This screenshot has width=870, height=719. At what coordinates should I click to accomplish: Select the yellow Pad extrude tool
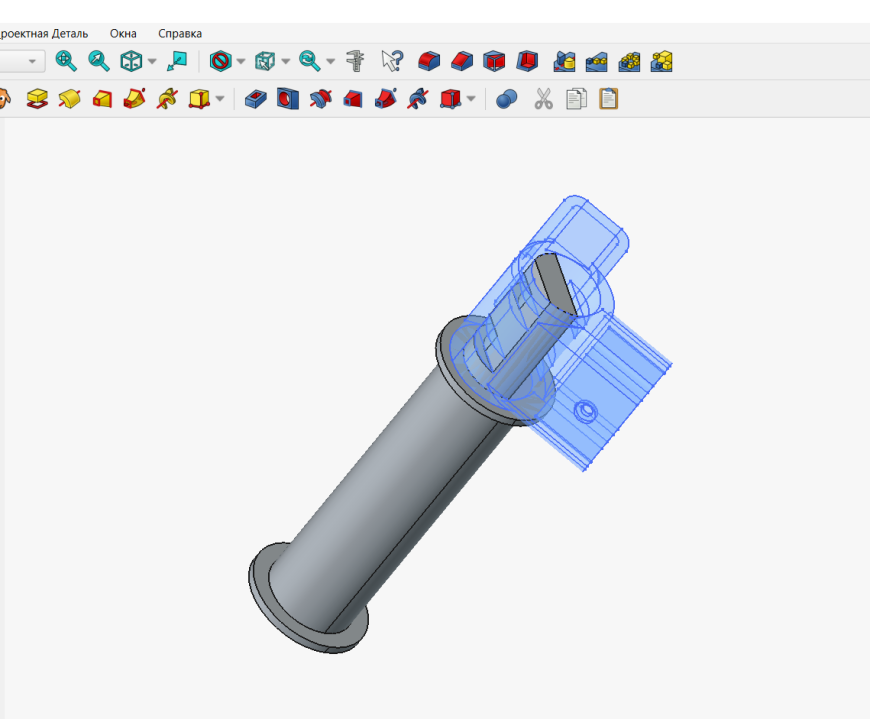tap(37, 99)
